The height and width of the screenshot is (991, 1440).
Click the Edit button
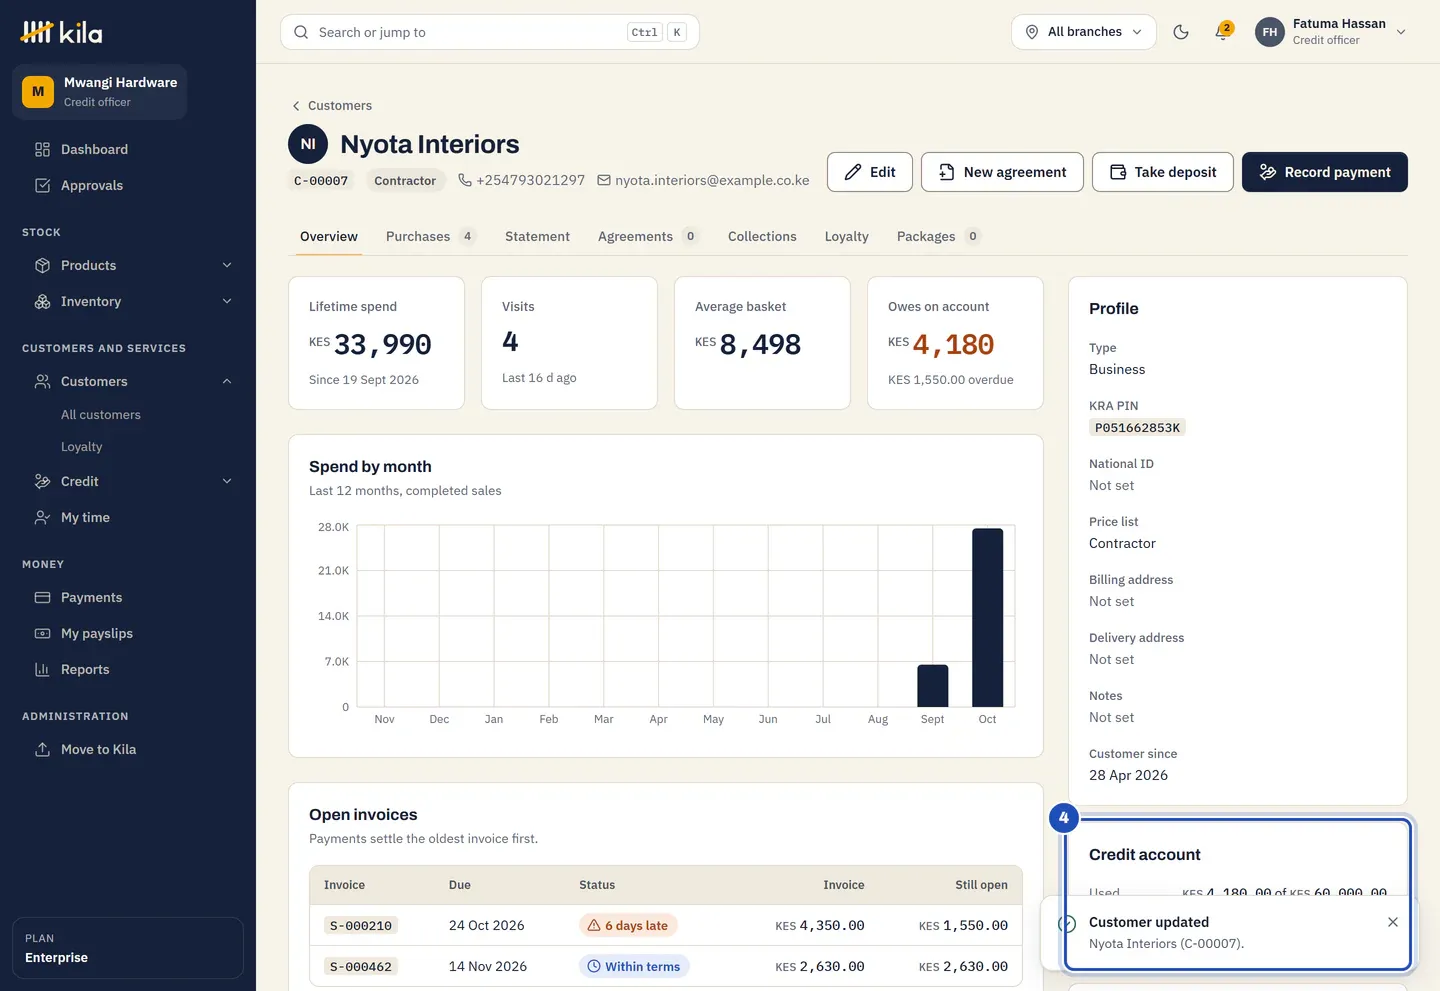tap(870, 172)
